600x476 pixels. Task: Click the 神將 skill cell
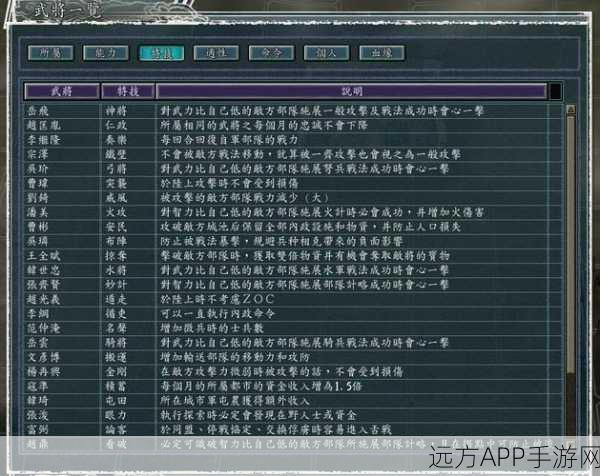116,111
